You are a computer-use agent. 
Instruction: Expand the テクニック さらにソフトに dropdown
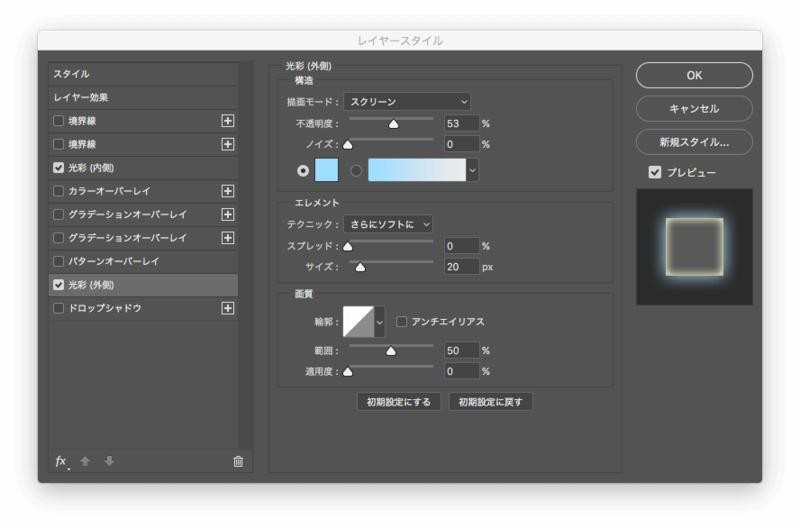coord(388,224)
